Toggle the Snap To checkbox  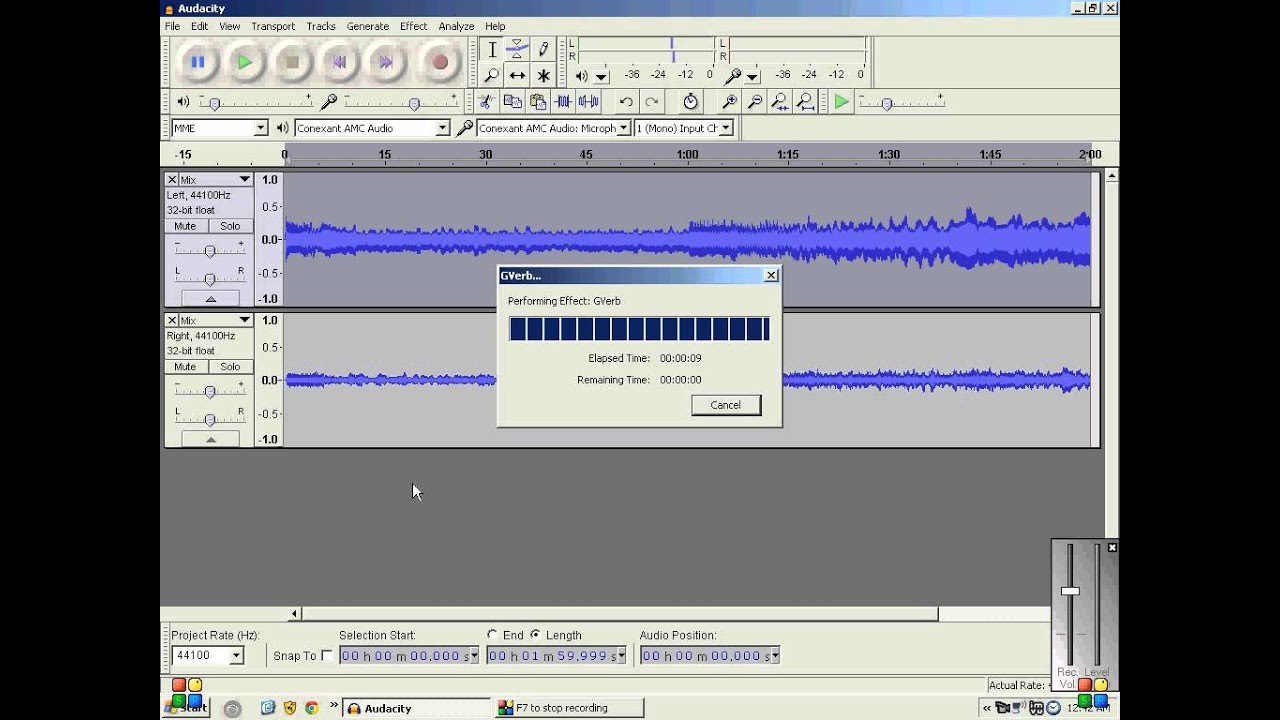[x=327, y=656]
